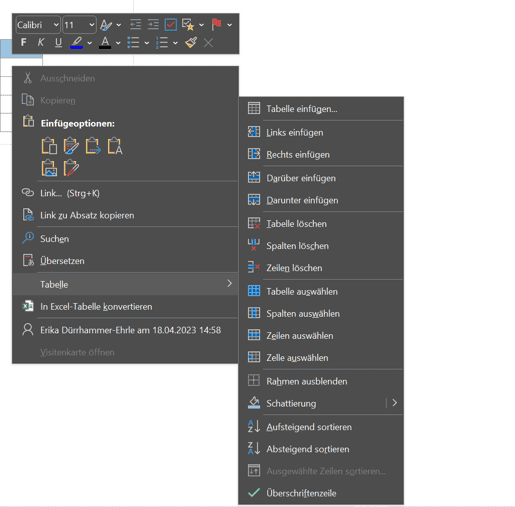This screenshot has height=507, width=515.
Task: Choose Darüber einfügen
Action: click(321, 178)
